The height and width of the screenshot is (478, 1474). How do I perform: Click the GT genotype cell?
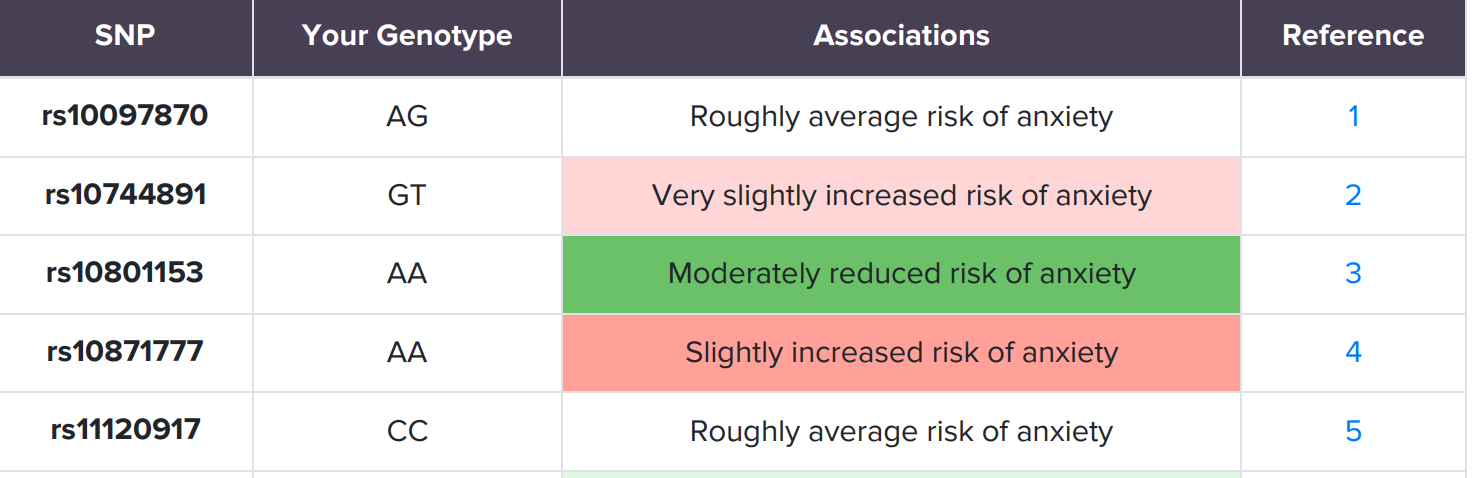(407, 195)
